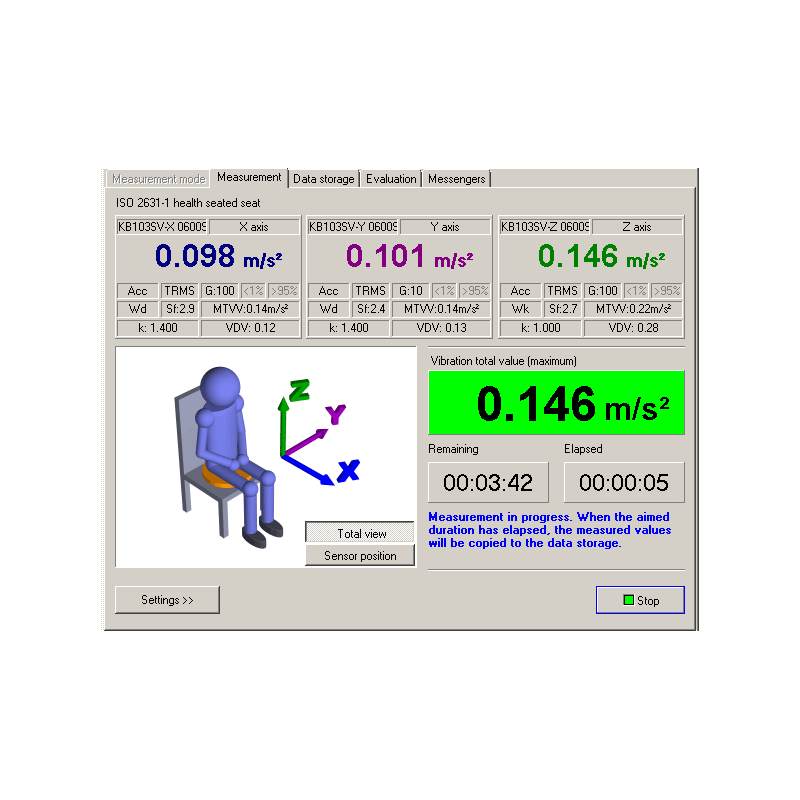Viewport: 800px width, 800px height.
Task: Select the Measurement tab
Action: (249, 177)
